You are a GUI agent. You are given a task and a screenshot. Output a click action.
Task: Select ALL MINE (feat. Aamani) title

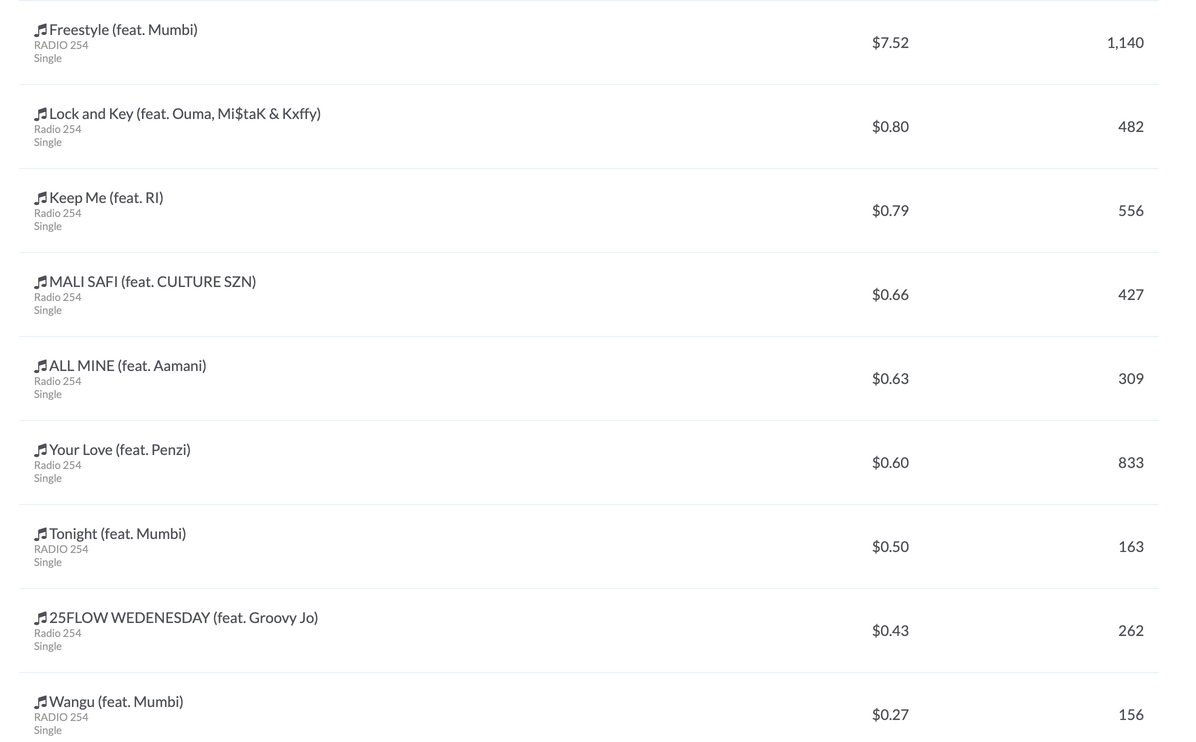point(128,365)
